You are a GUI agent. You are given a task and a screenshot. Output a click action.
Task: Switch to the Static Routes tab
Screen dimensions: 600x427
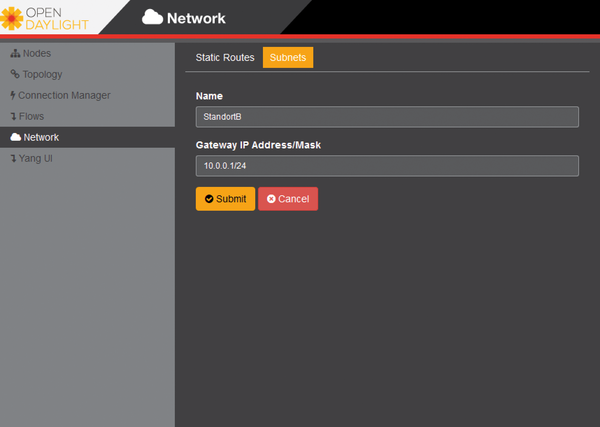(225, 58)
